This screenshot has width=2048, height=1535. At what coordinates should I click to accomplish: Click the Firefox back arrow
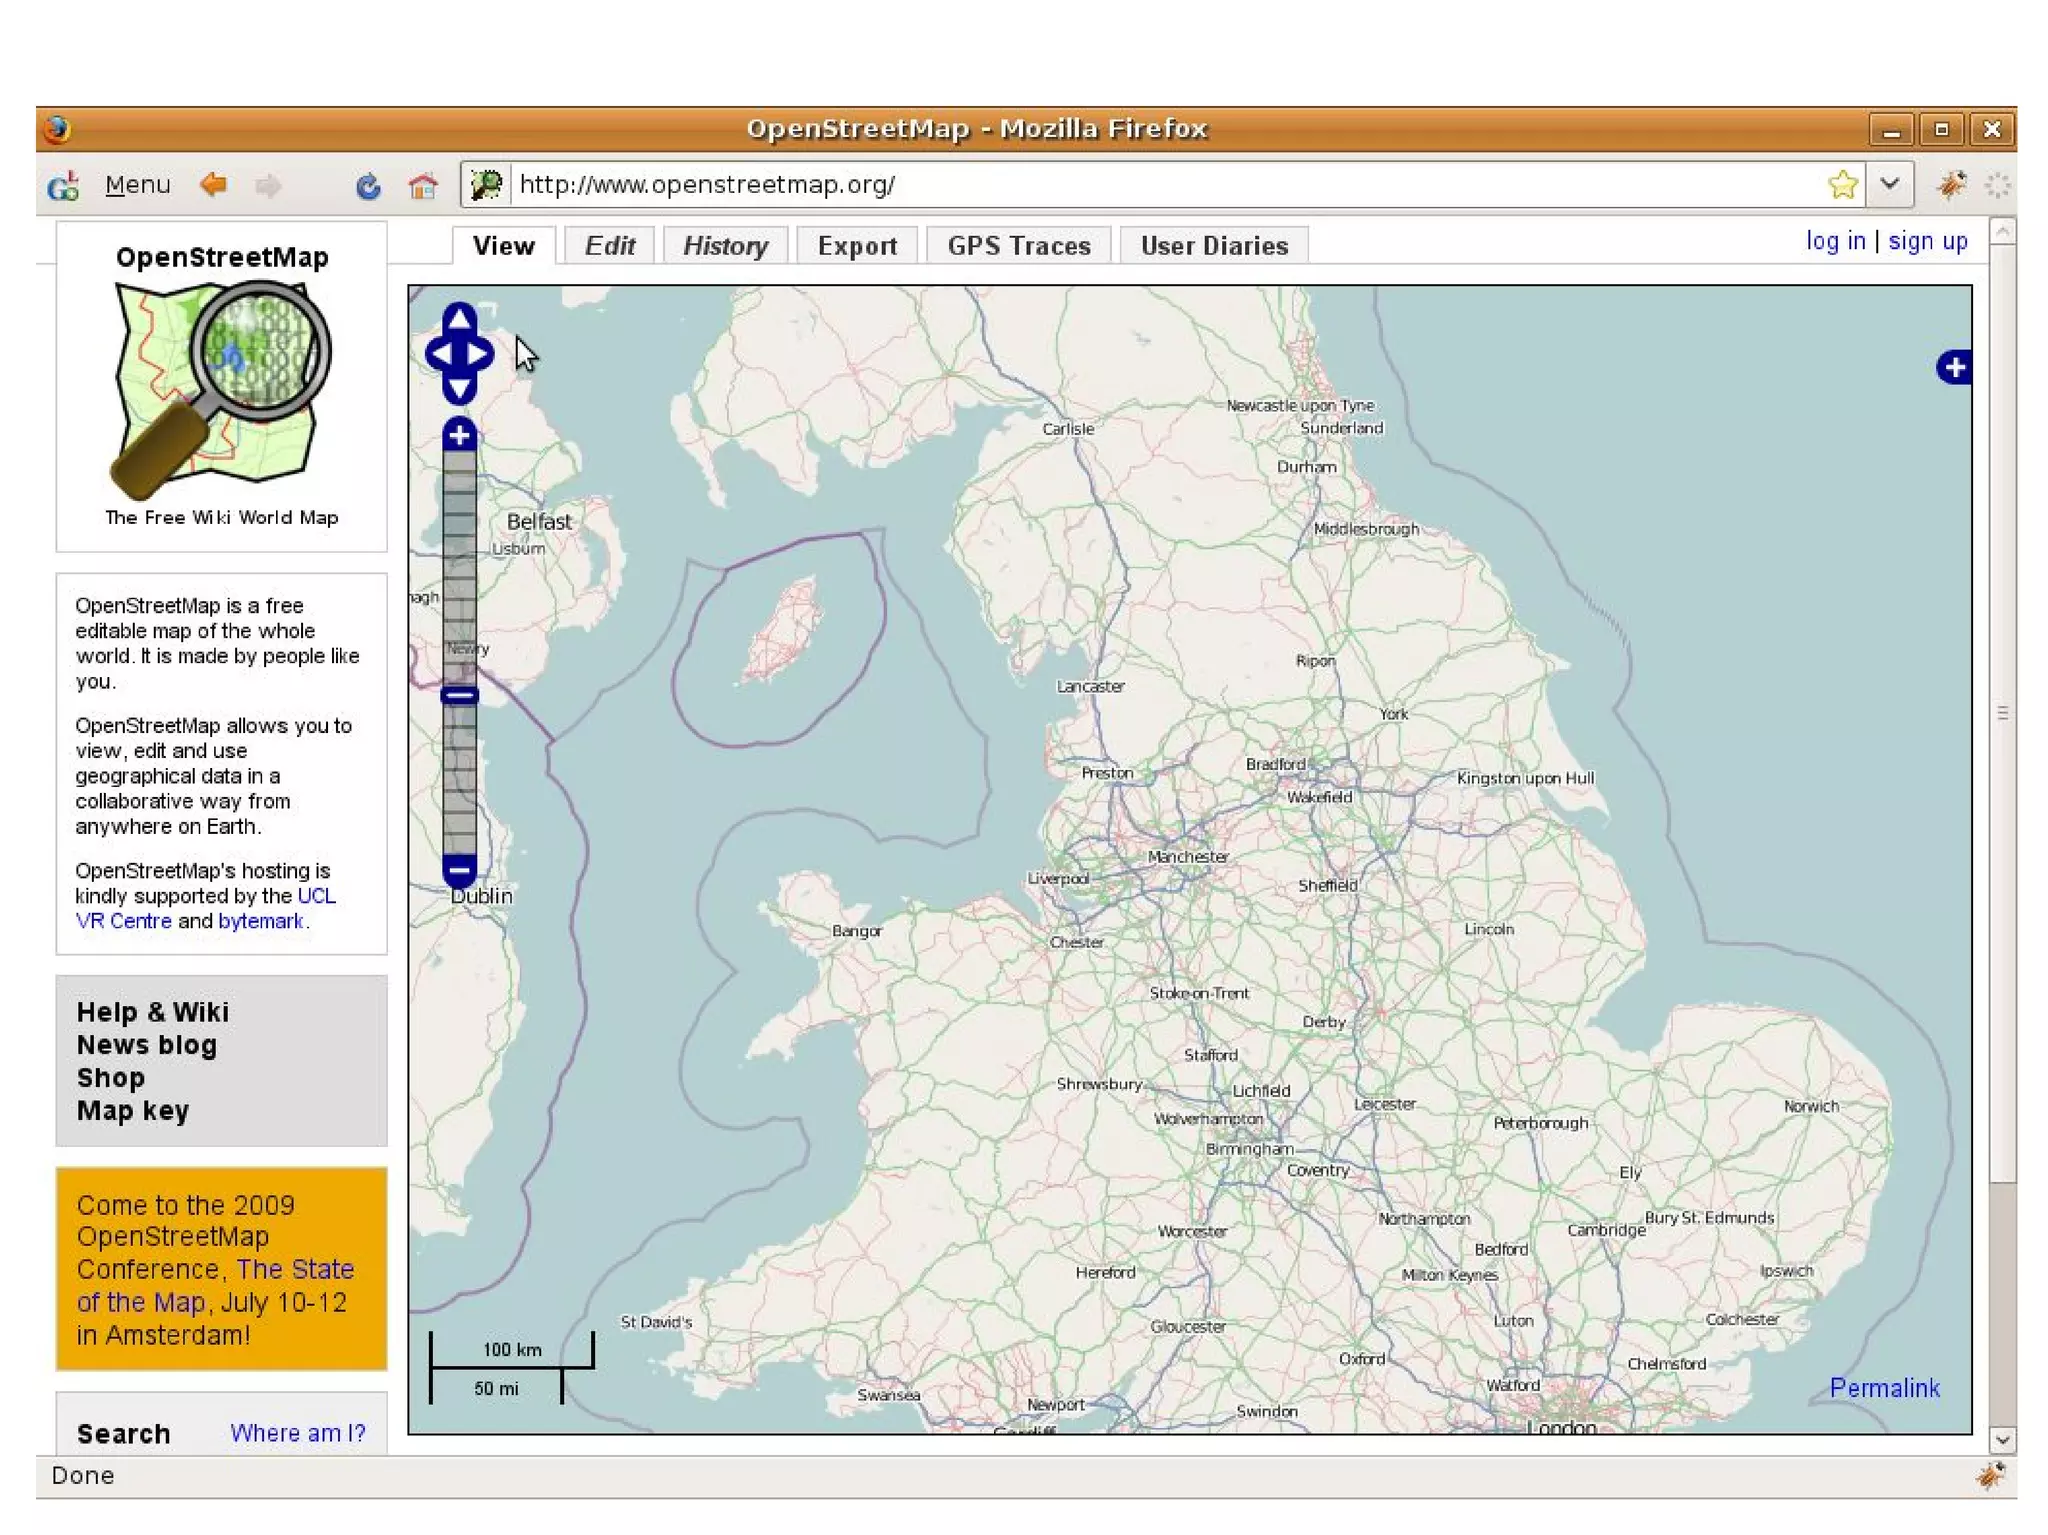click(213, 185)
